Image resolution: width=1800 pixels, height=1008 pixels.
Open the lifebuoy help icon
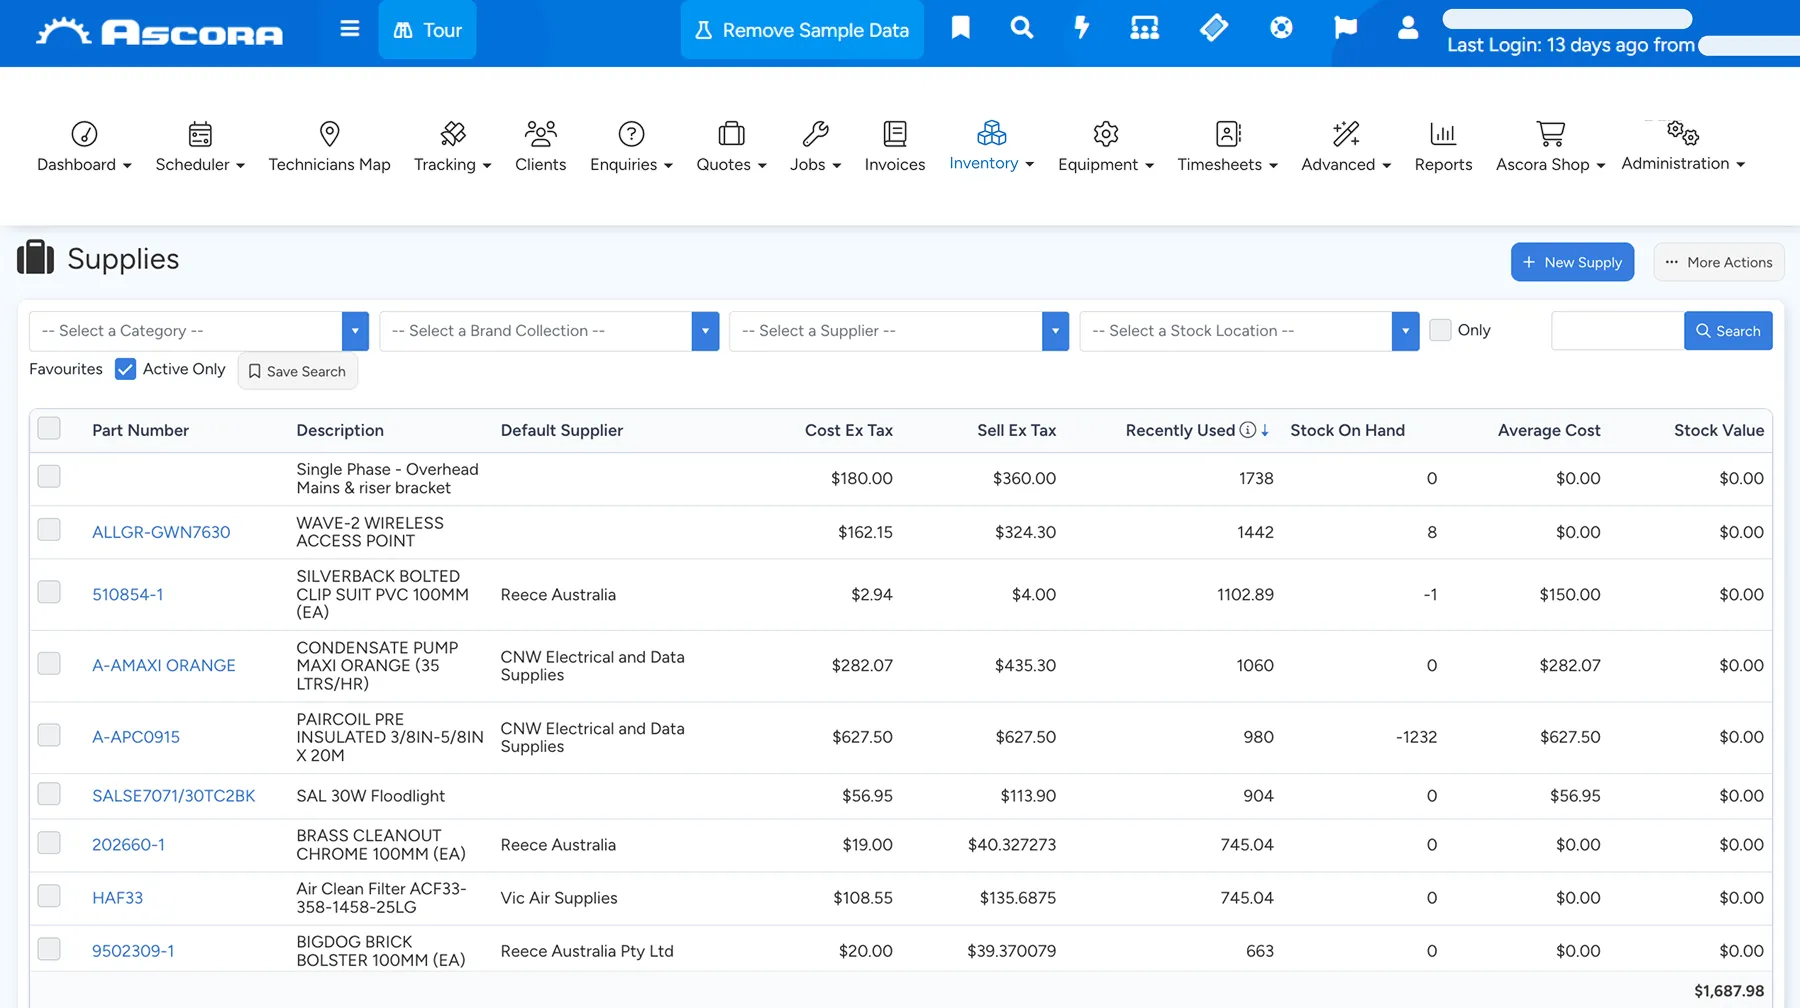tap(1281, 28)
